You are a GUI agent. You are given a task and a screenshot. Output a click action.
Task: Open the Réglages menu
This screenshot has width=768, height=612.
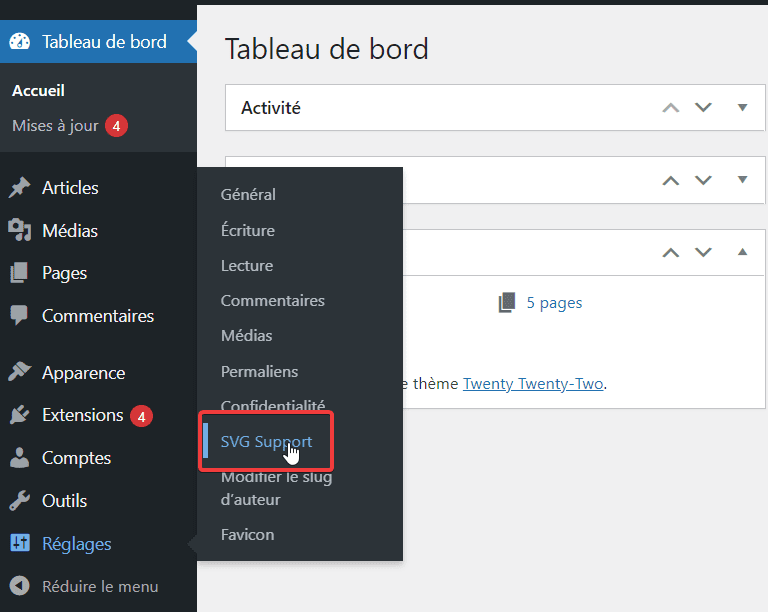[76, 544]
